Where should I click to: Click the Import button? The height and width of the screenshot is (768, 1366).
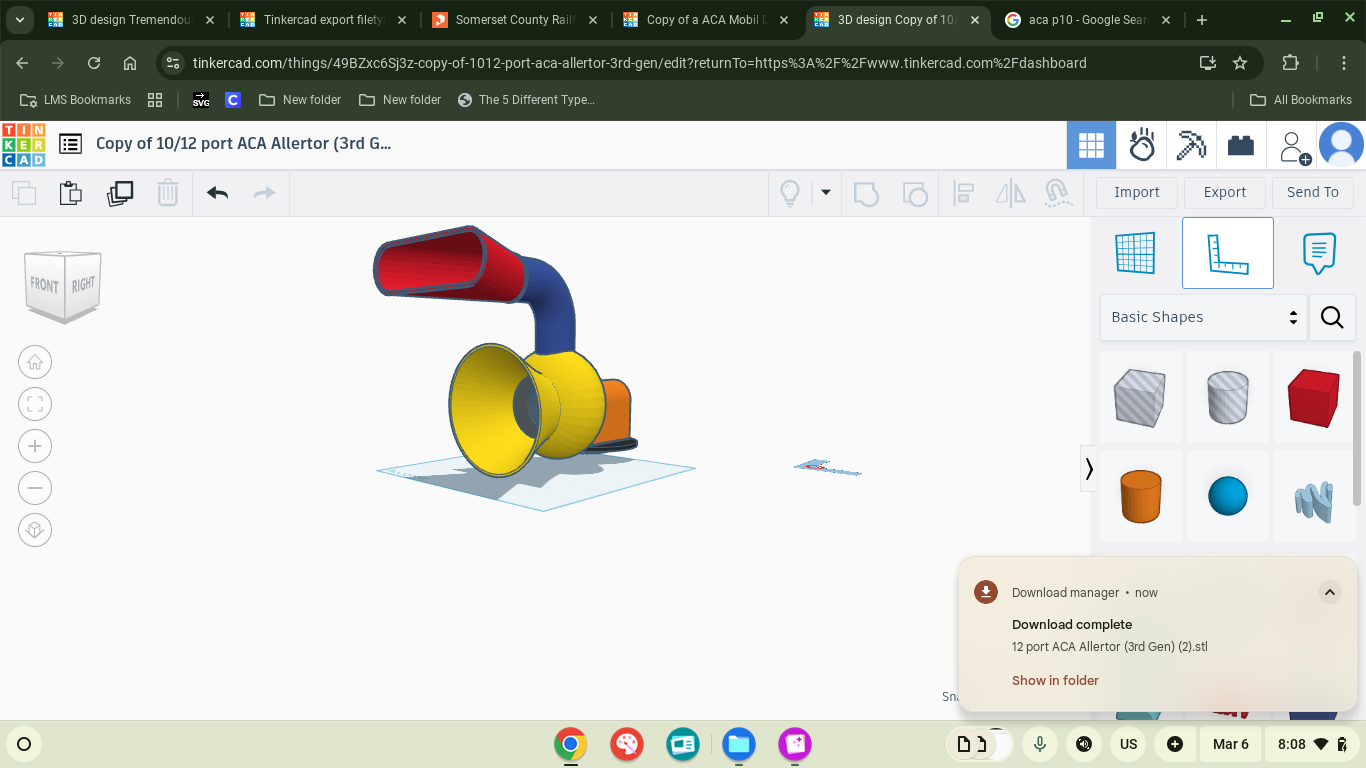(1137, 192)
